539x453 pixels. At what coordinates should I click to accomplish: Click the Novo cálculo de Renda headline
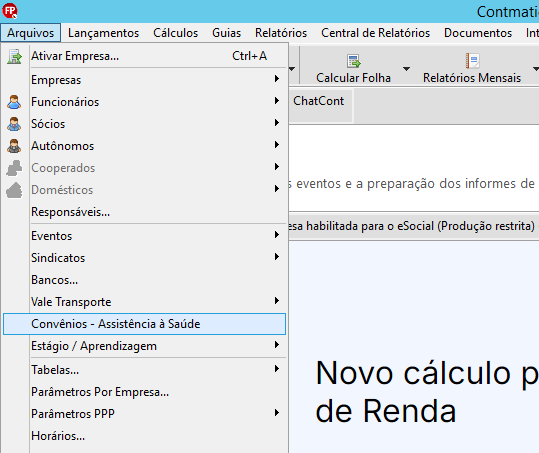pos(426,392)
